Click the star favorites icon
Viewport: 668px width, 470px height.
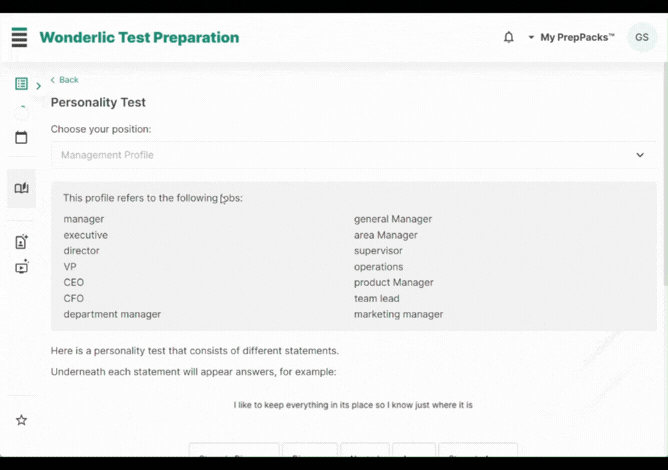click(21, 420)
